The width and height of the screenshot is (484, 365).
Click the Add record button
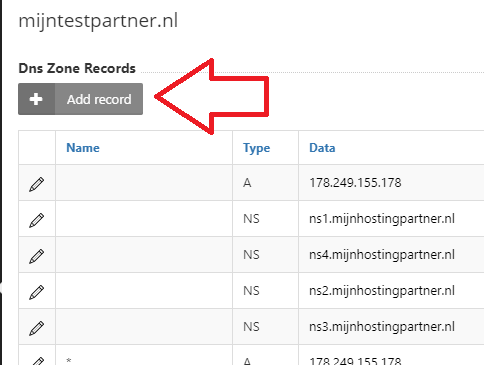coord(80,99)
